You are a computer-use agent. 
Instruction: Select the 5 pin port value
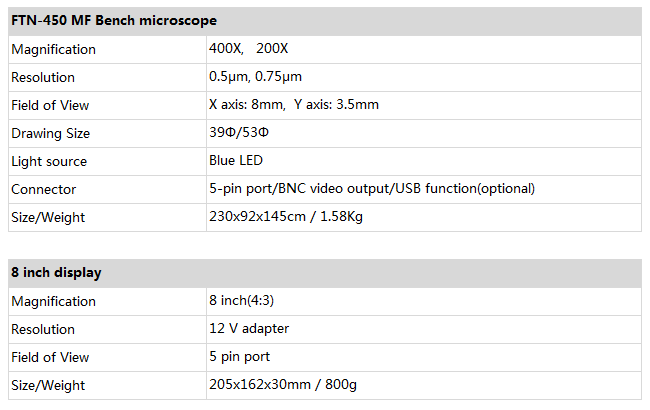point(240,357)
